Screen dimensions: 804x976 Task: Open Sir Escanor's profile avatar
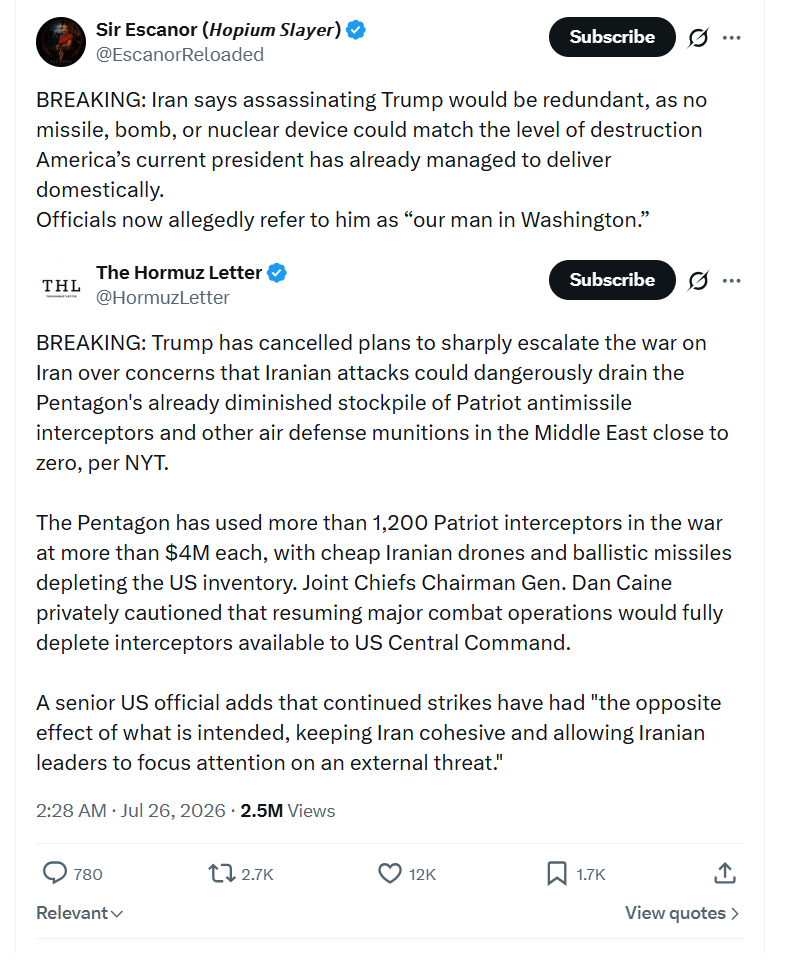point(60,42)
